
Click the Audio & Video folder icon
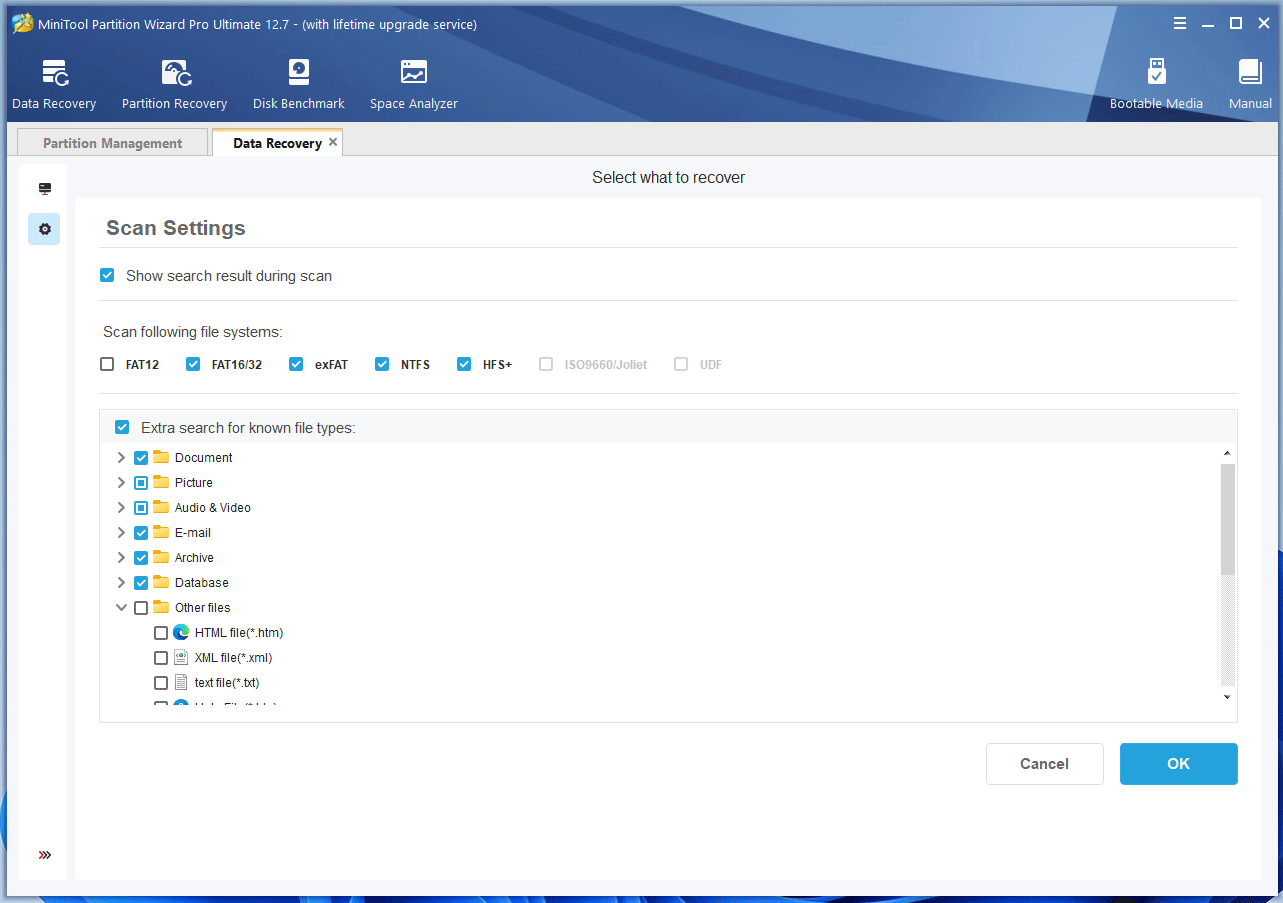[161, 507]
